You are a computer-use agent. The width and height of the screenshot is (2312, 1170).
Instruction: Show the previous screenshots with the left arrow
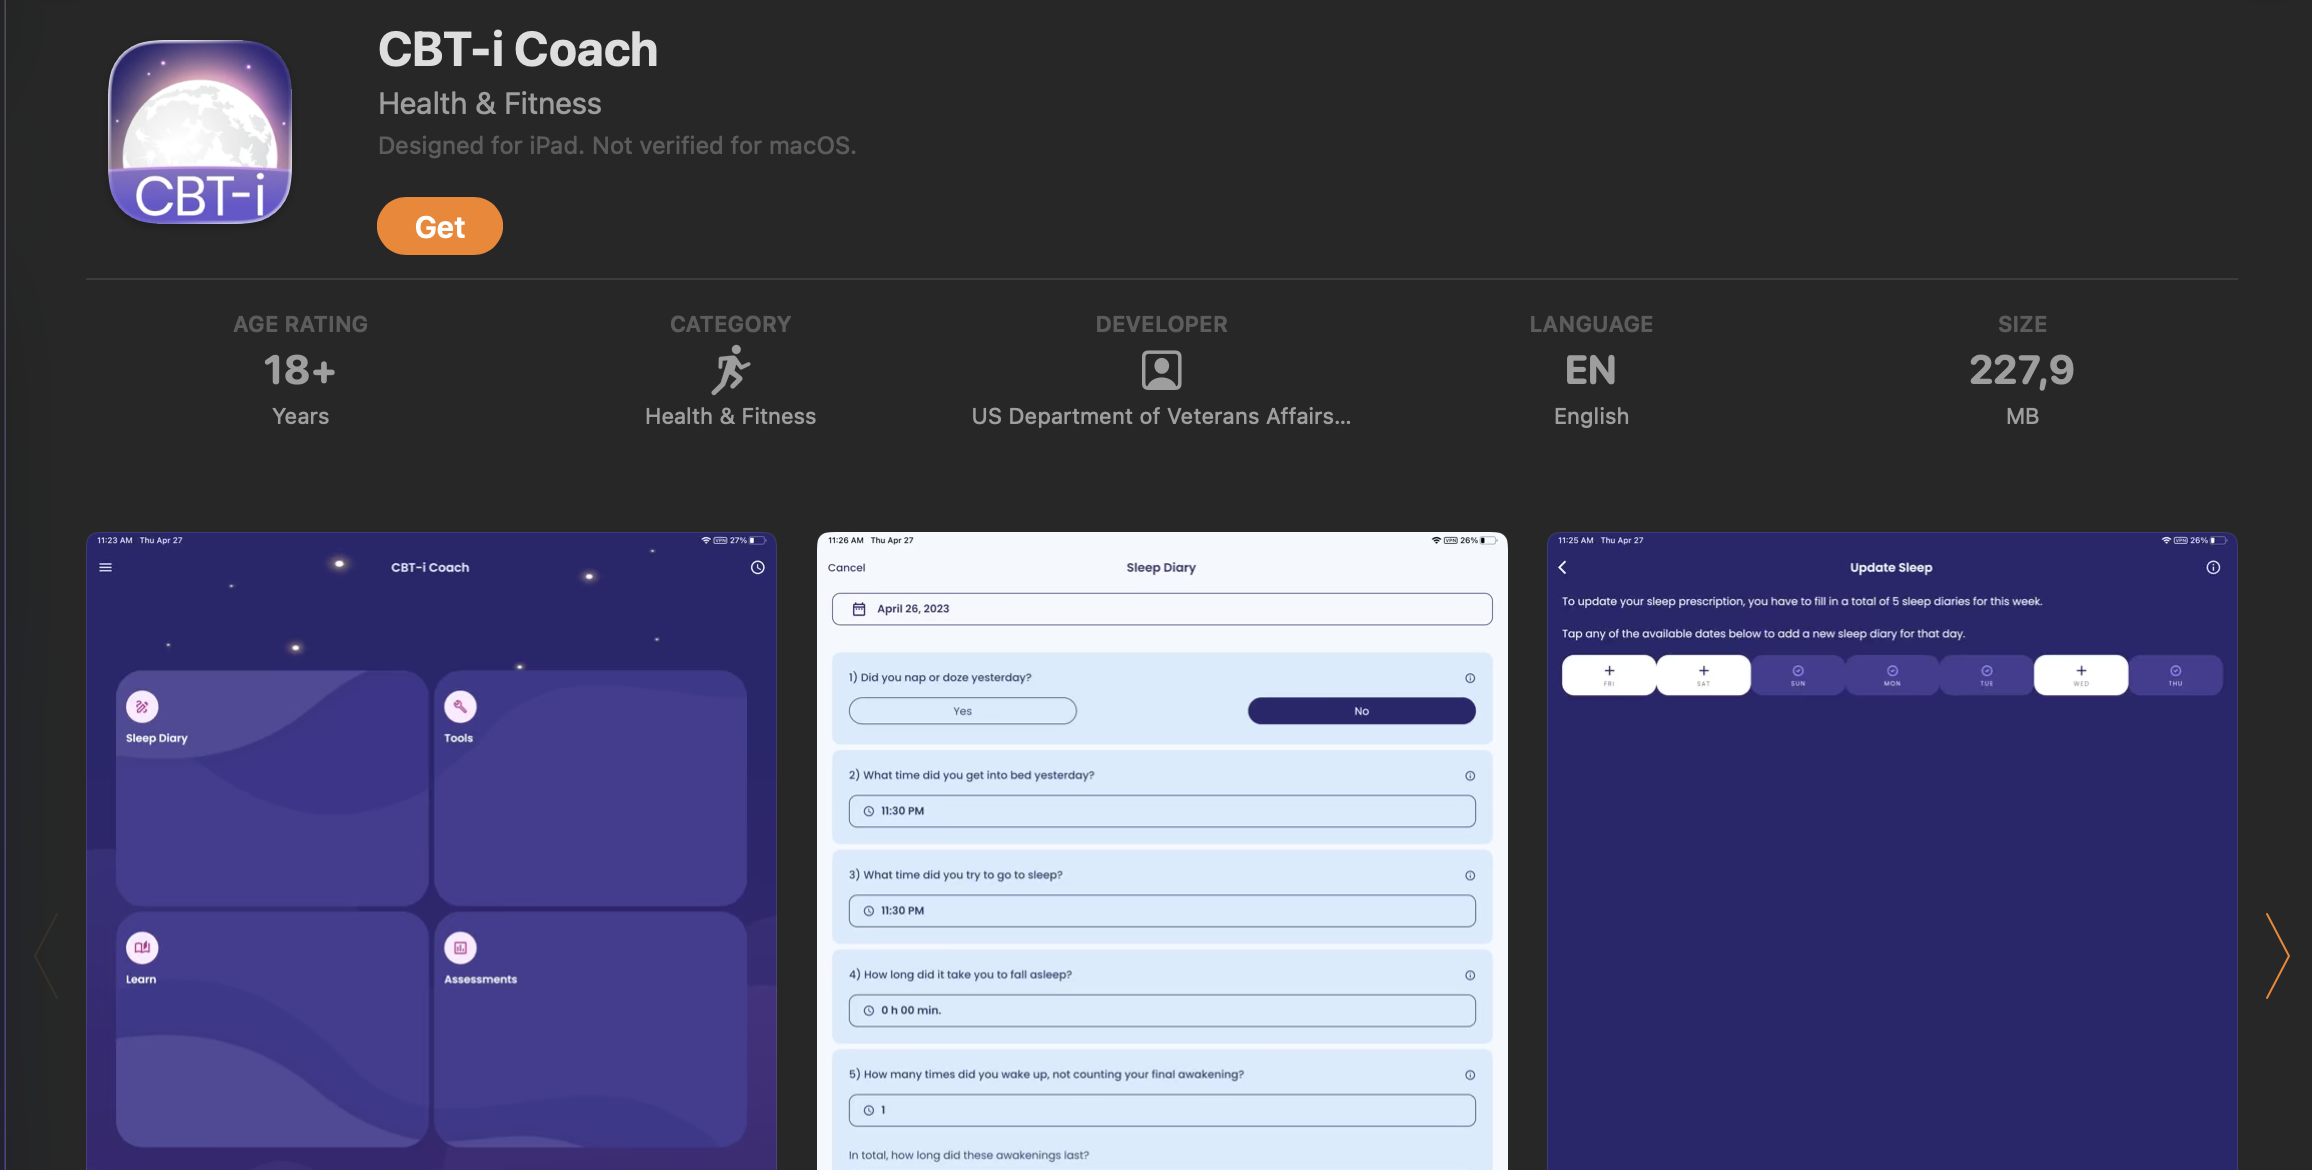pos(46,955)
